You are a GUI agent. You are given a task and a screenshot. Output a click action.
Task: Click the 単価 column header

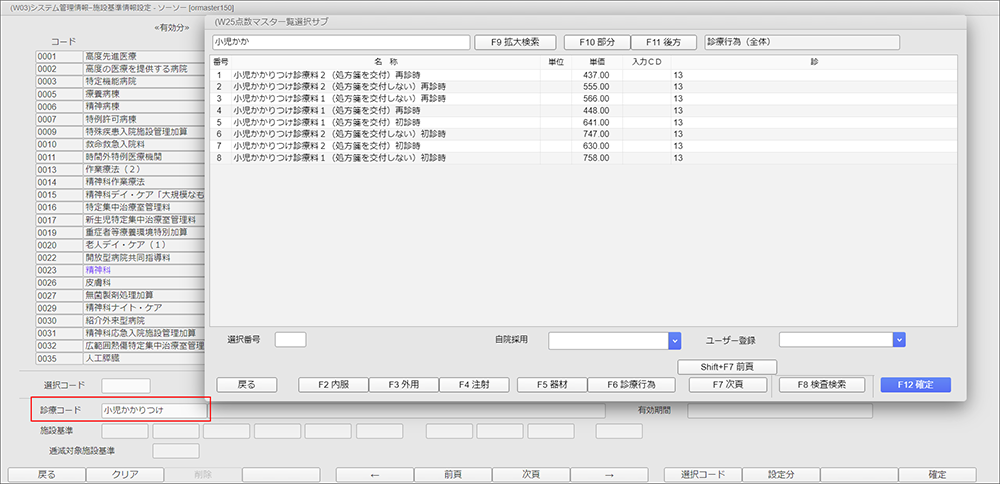[597, 62]
